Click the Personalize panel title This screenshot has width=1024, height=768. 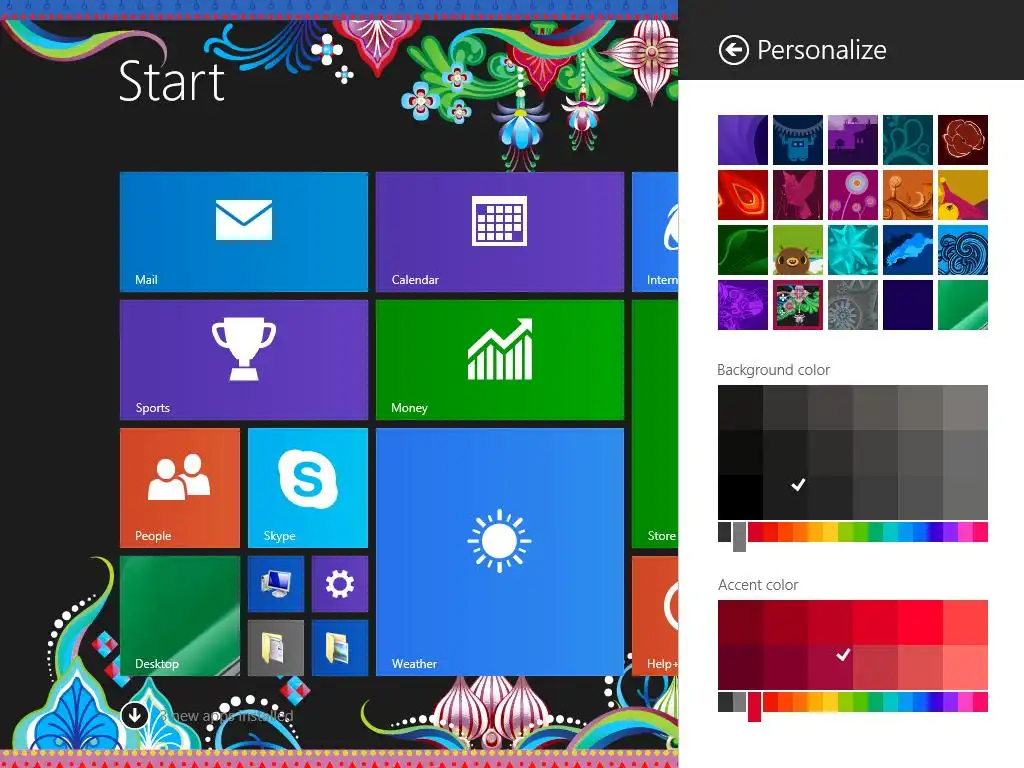[x=822, y=50]
